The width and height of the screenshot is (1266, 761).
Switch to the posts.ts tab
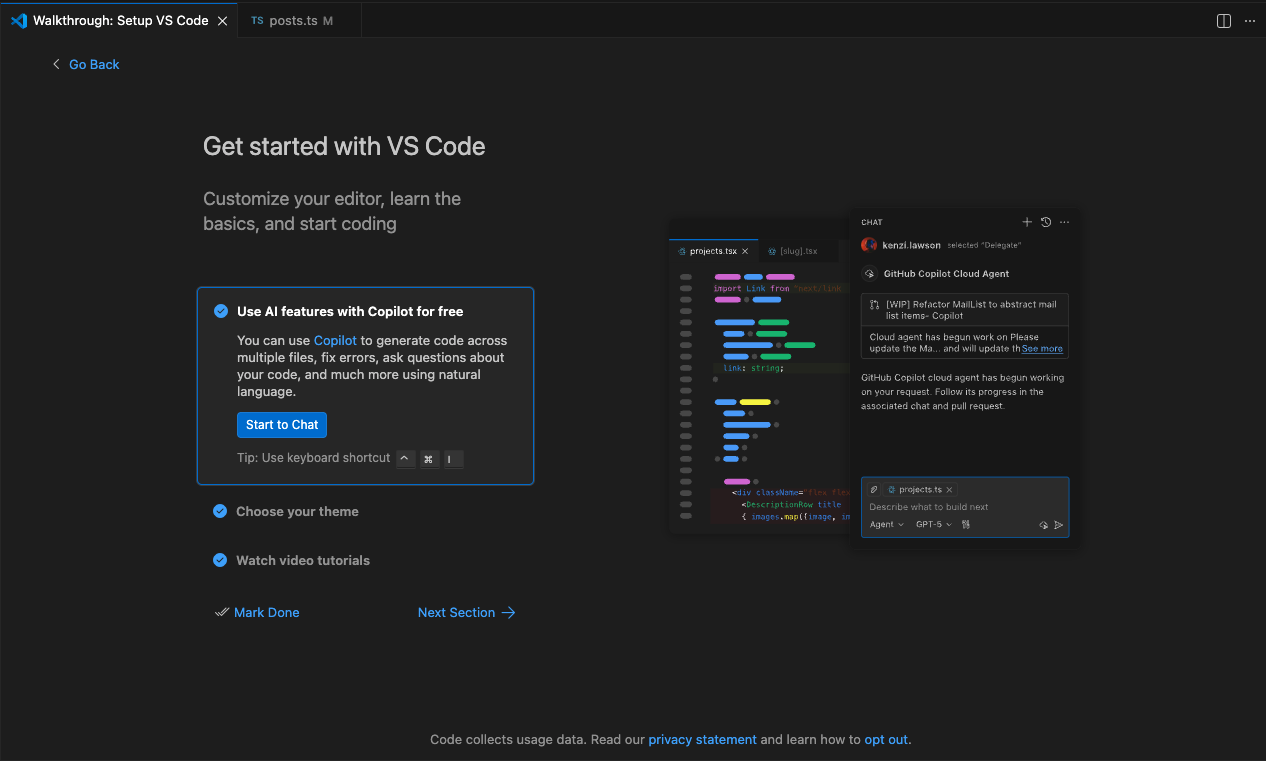[293, 21]
